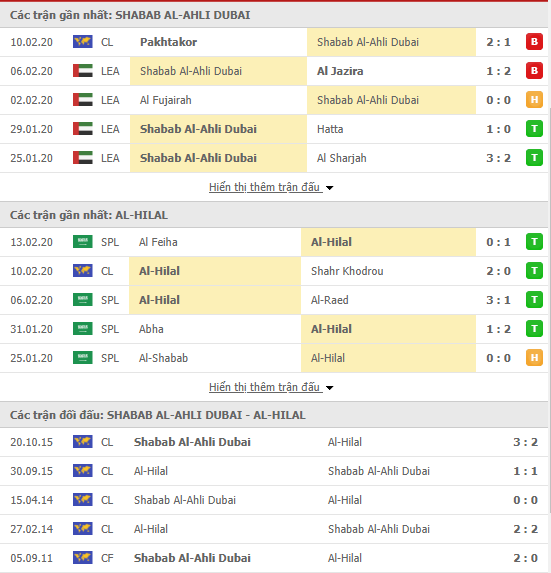Viewport: 551px width, 573px height.
Task: Click score 2 : 0 in Shahr Khodrou row
Action: click(x=498, y=271)
